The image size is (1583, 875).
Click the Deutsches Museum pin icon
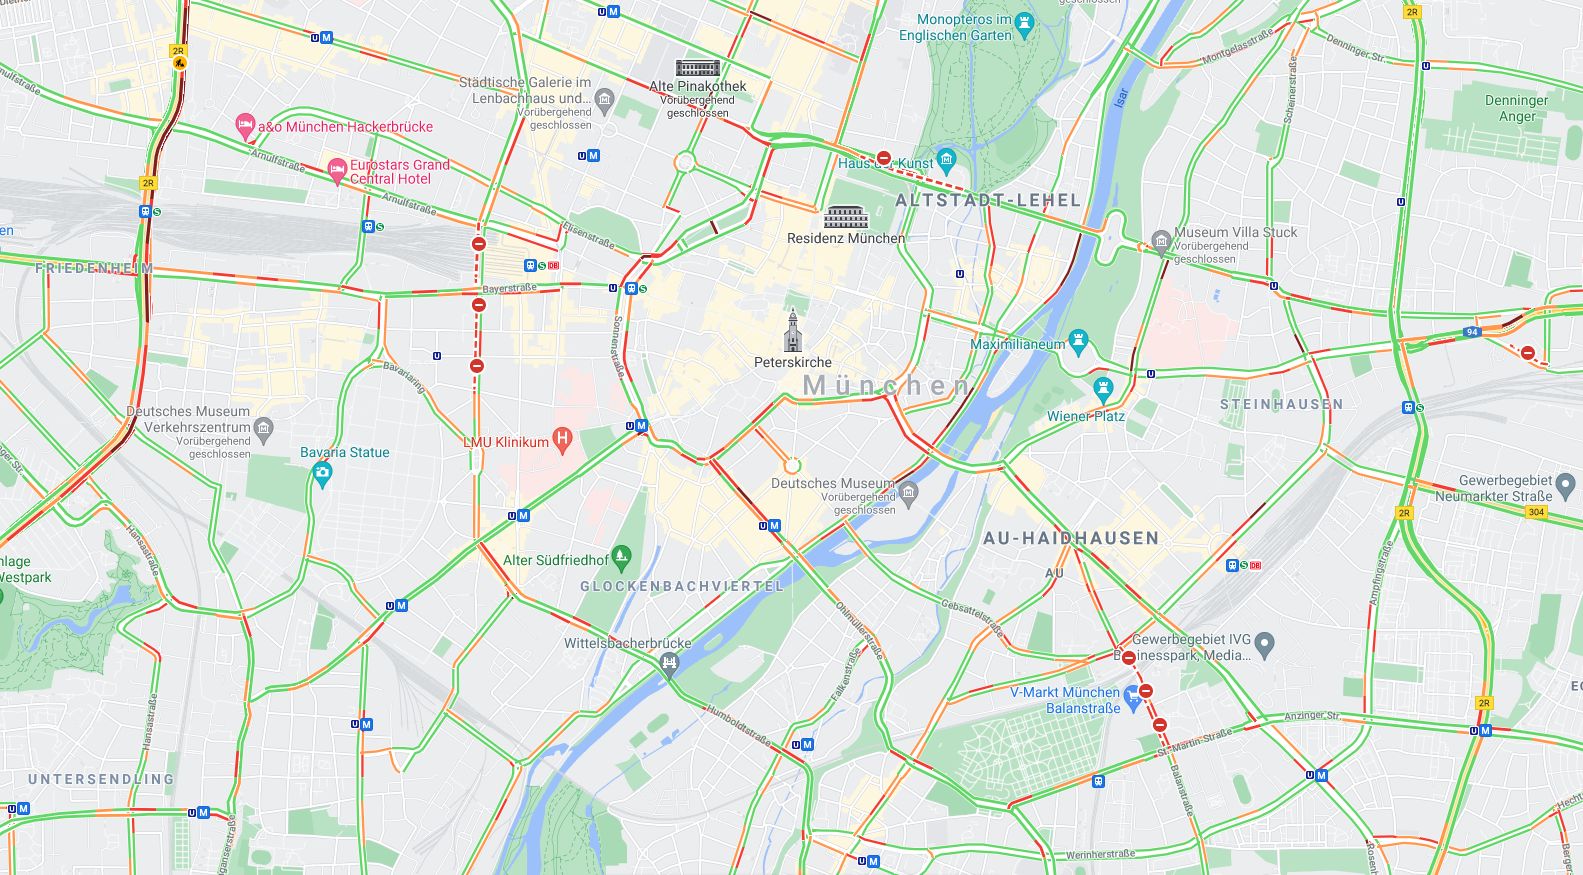(908, 491)
